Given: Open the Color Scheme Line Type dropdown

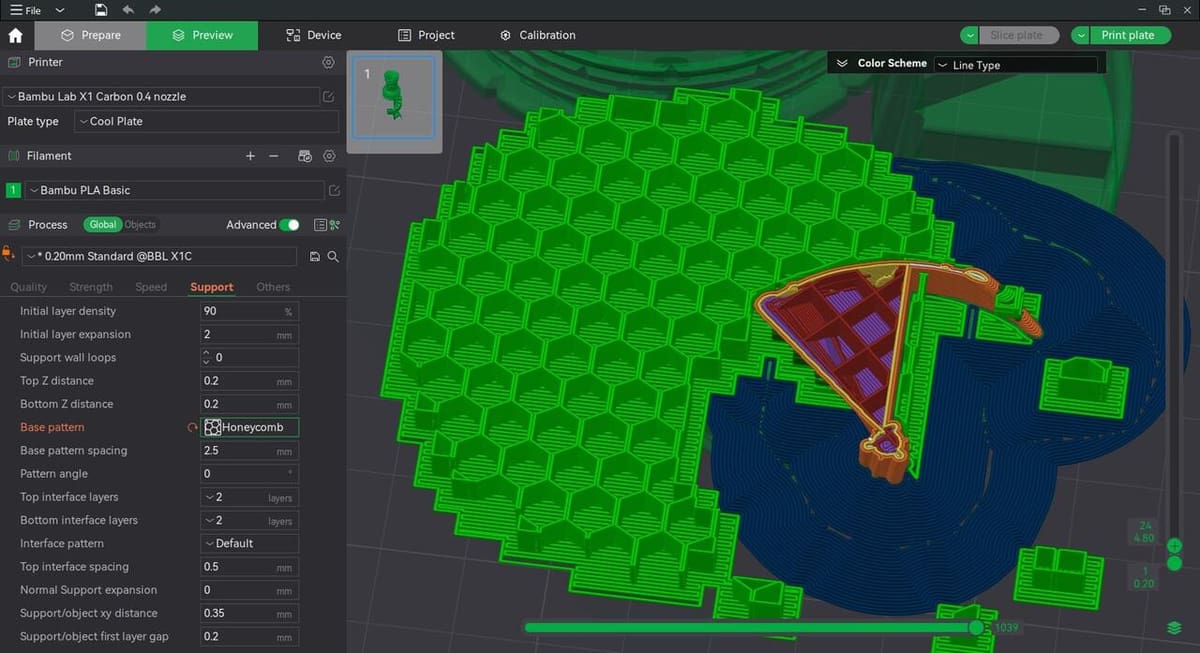Looking at the screenshot, I should (x=1015, y=65).
